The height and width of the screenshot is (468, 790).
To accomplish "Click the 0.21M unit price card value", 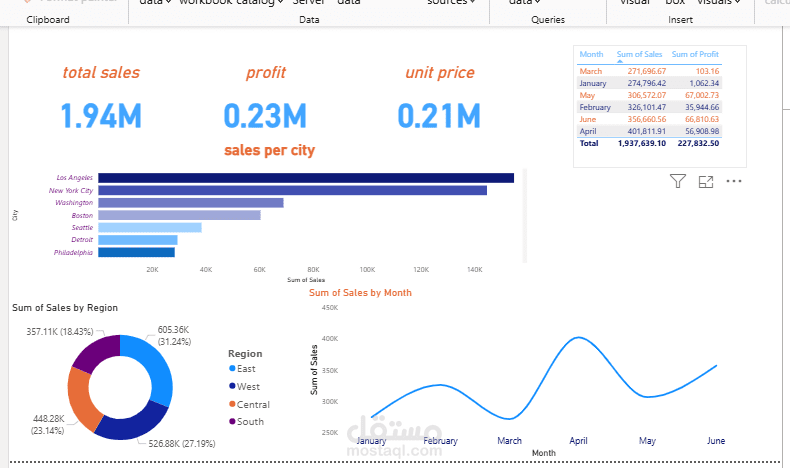I will [x=439, y=116].
